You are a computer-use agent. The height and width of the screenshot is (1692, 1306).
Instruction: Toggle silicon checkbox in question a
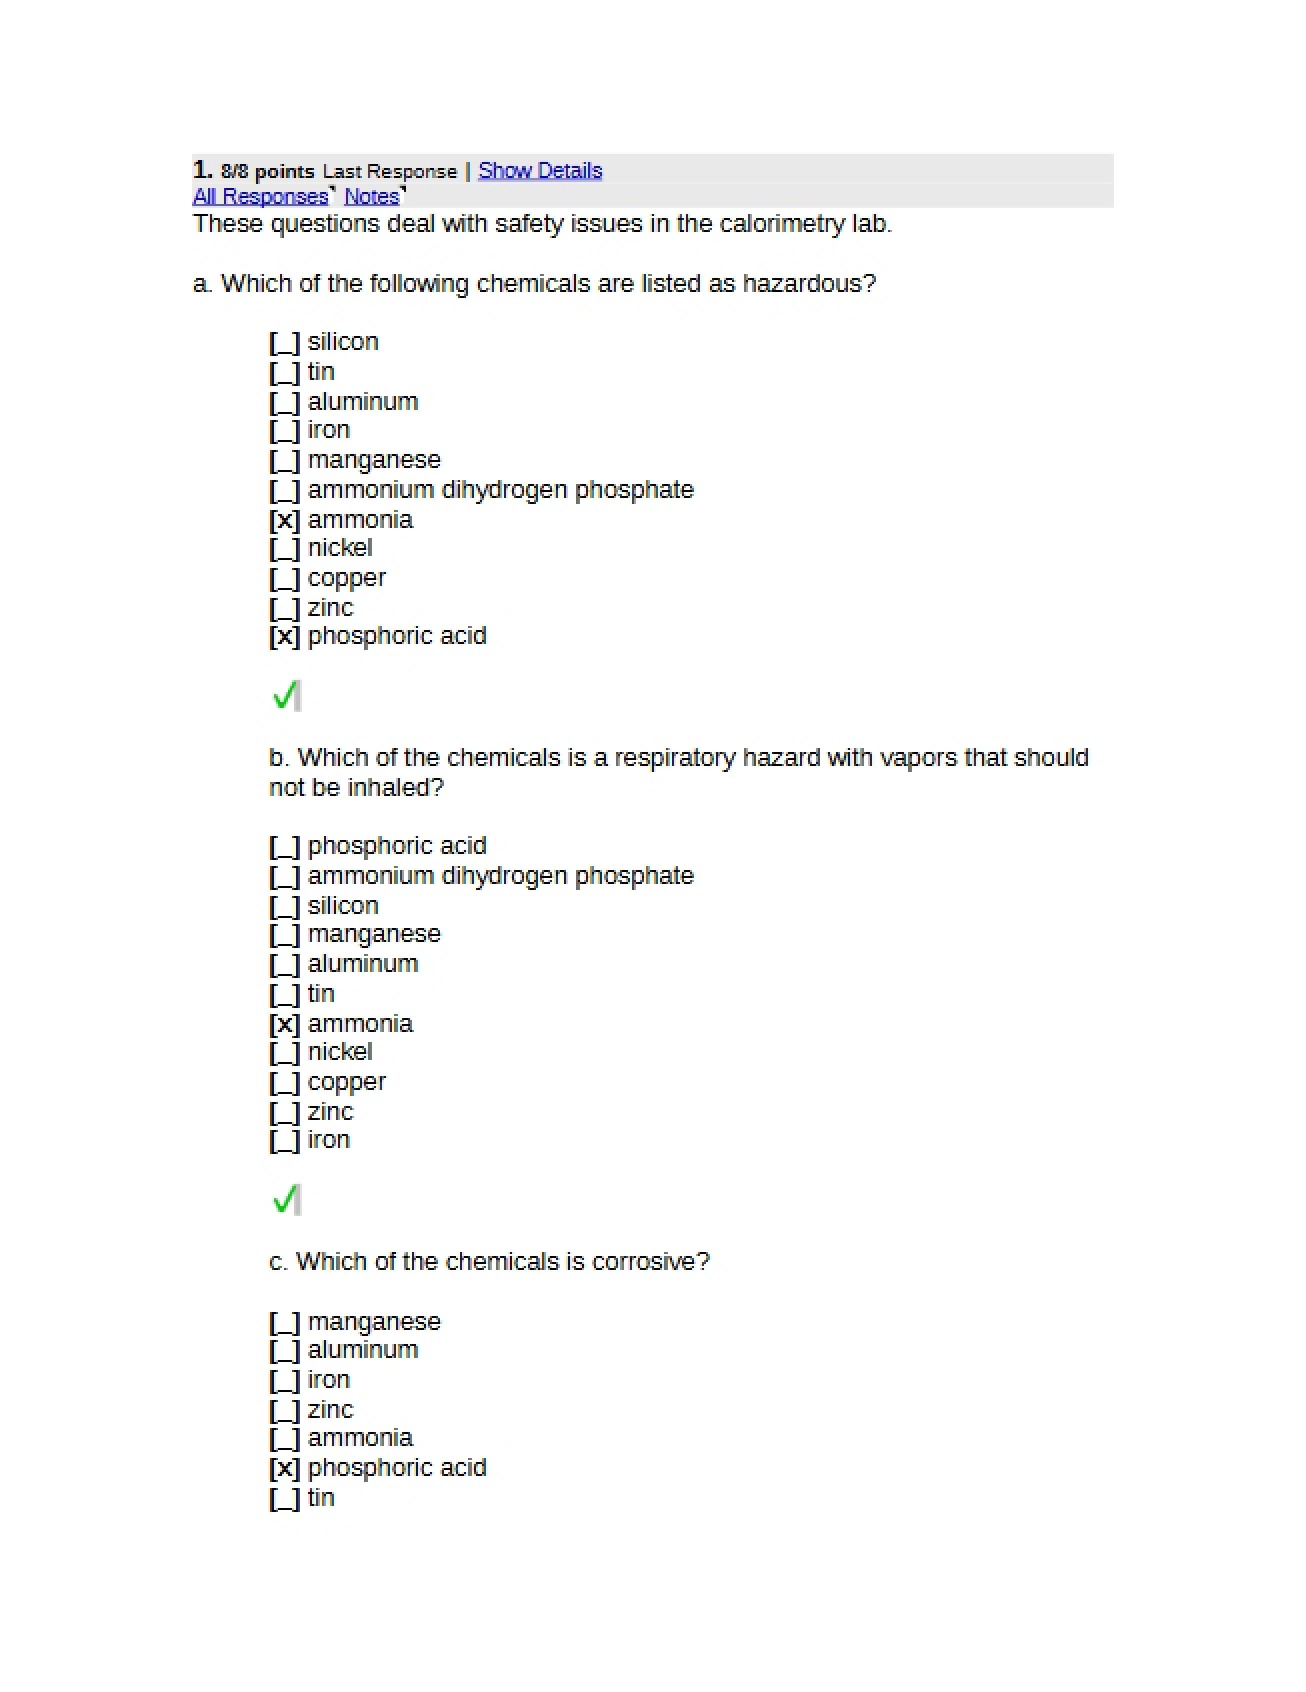point(285,343)
